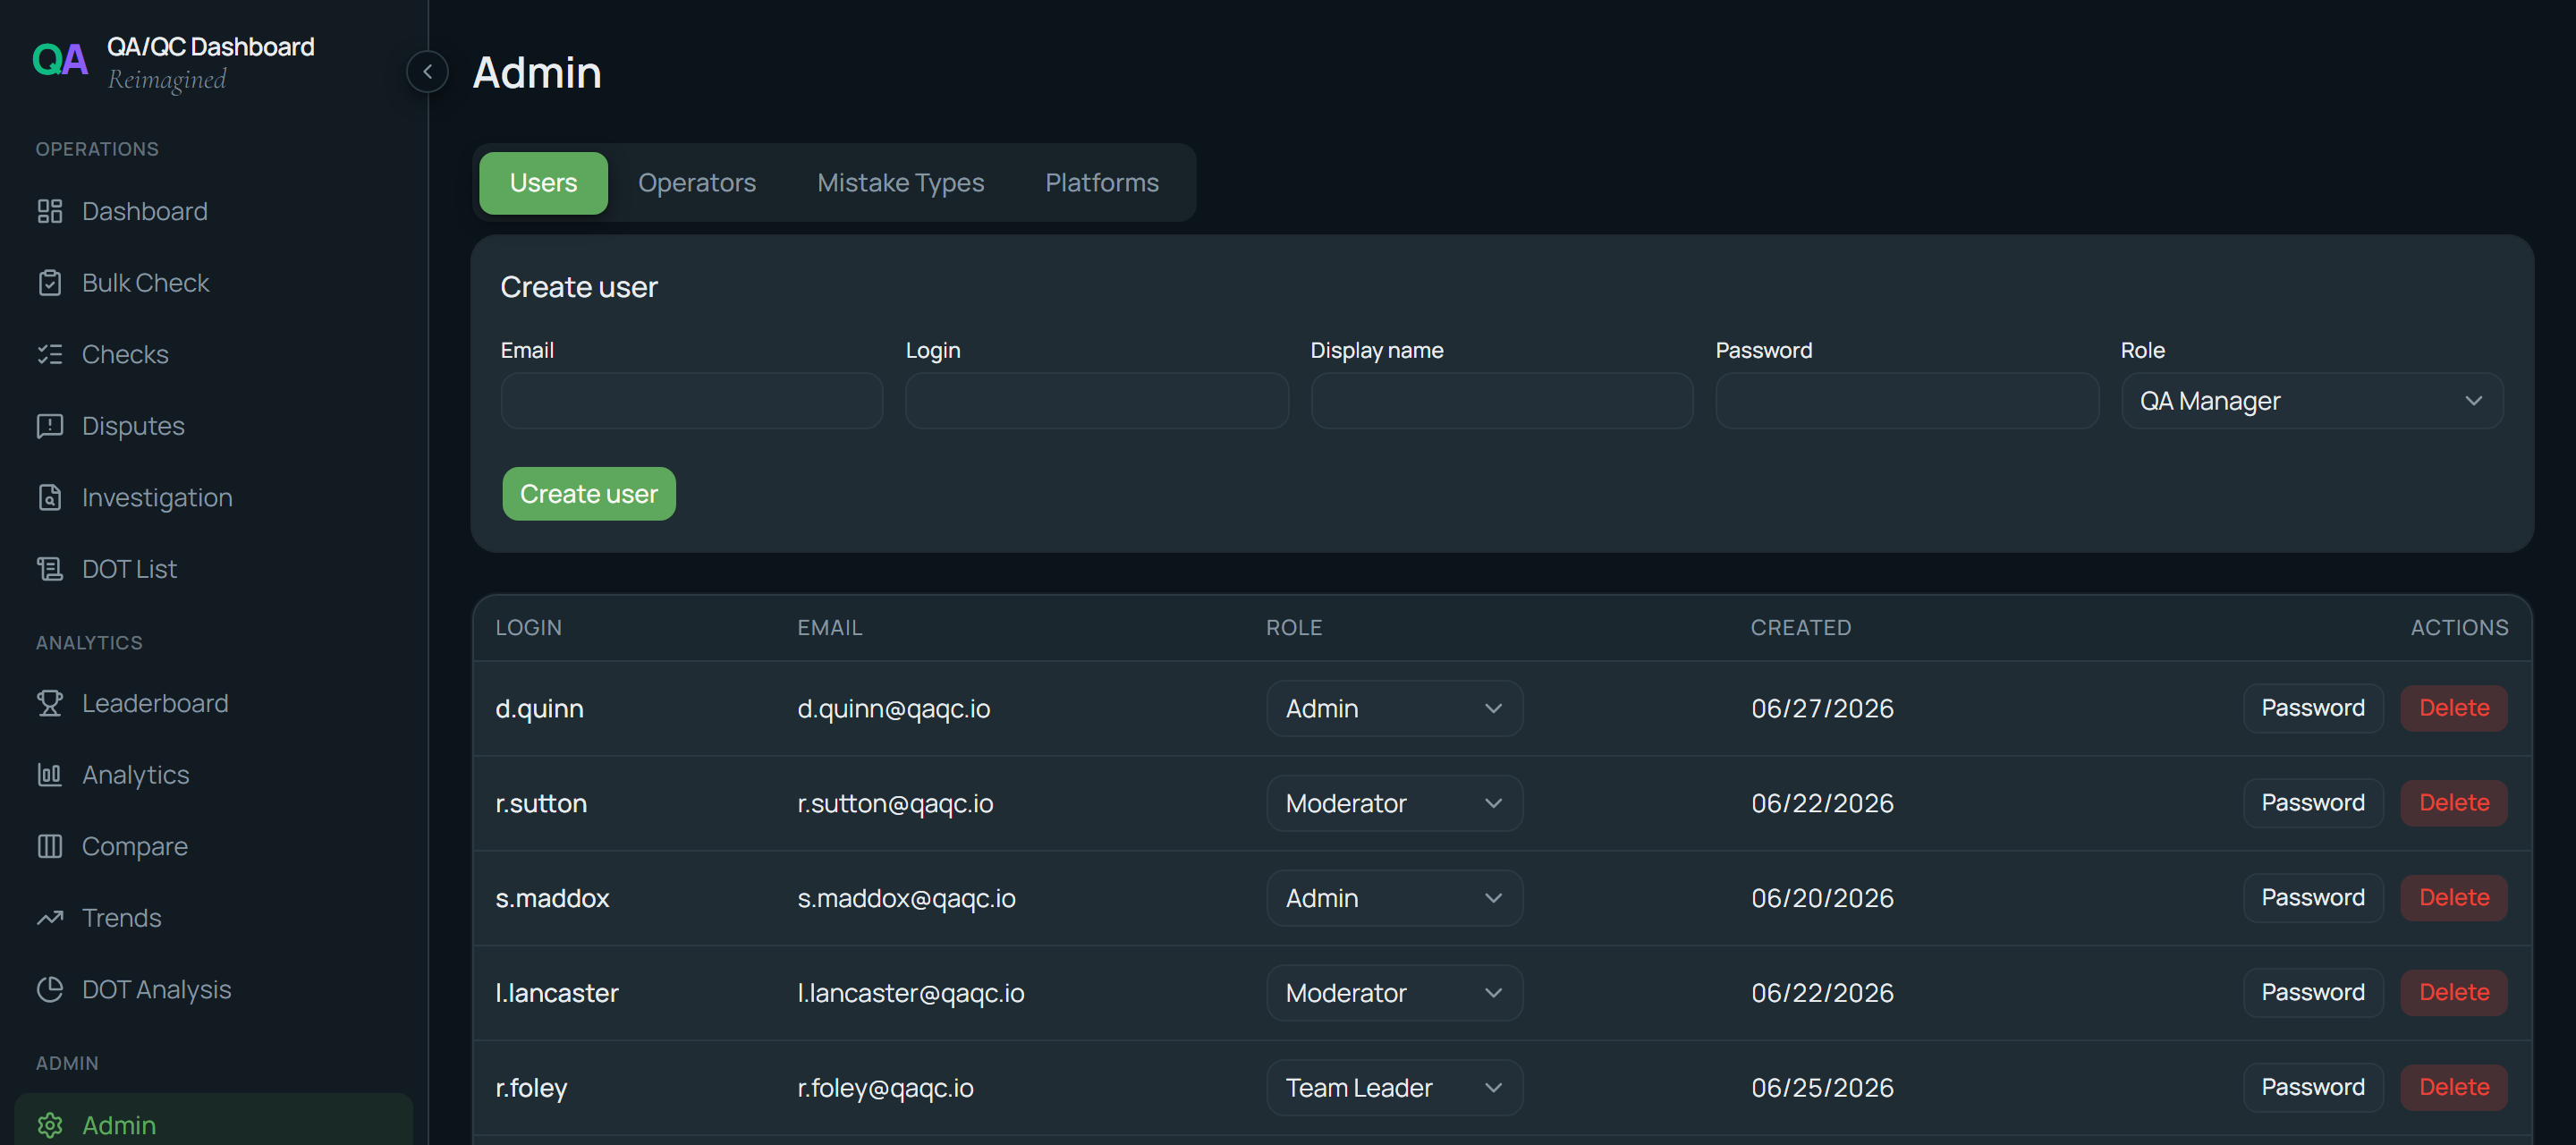Delete the l.lancaster user

pyautogui.click(x=2454, y=993)
